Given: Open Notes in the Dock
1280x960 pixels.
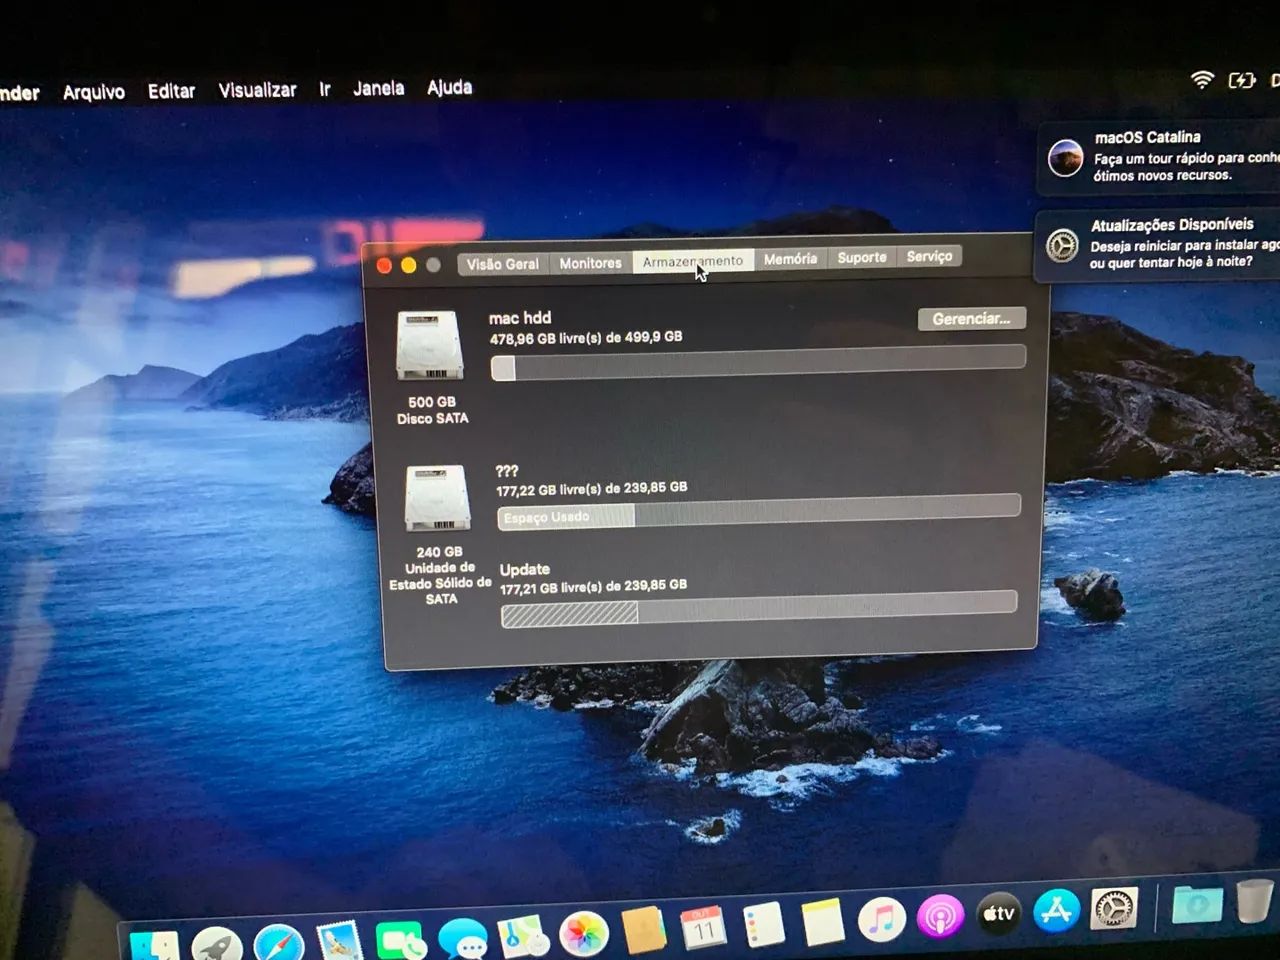Looking at the screenshot, I should [x=822, y=921].
